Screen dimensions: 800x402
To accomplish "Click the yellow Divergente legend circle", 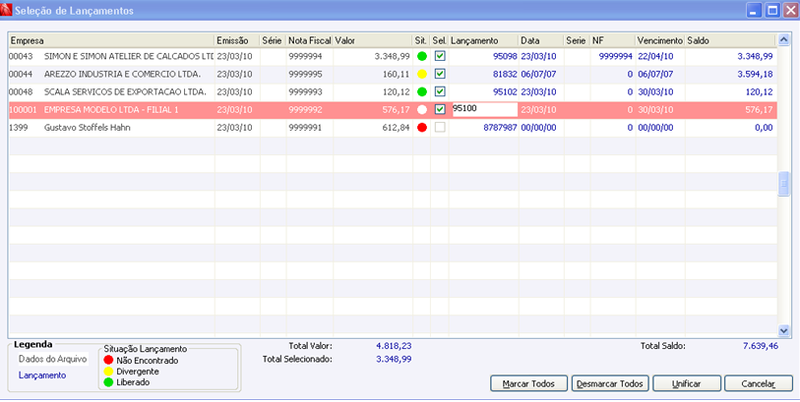I will (x=108, y=371).
